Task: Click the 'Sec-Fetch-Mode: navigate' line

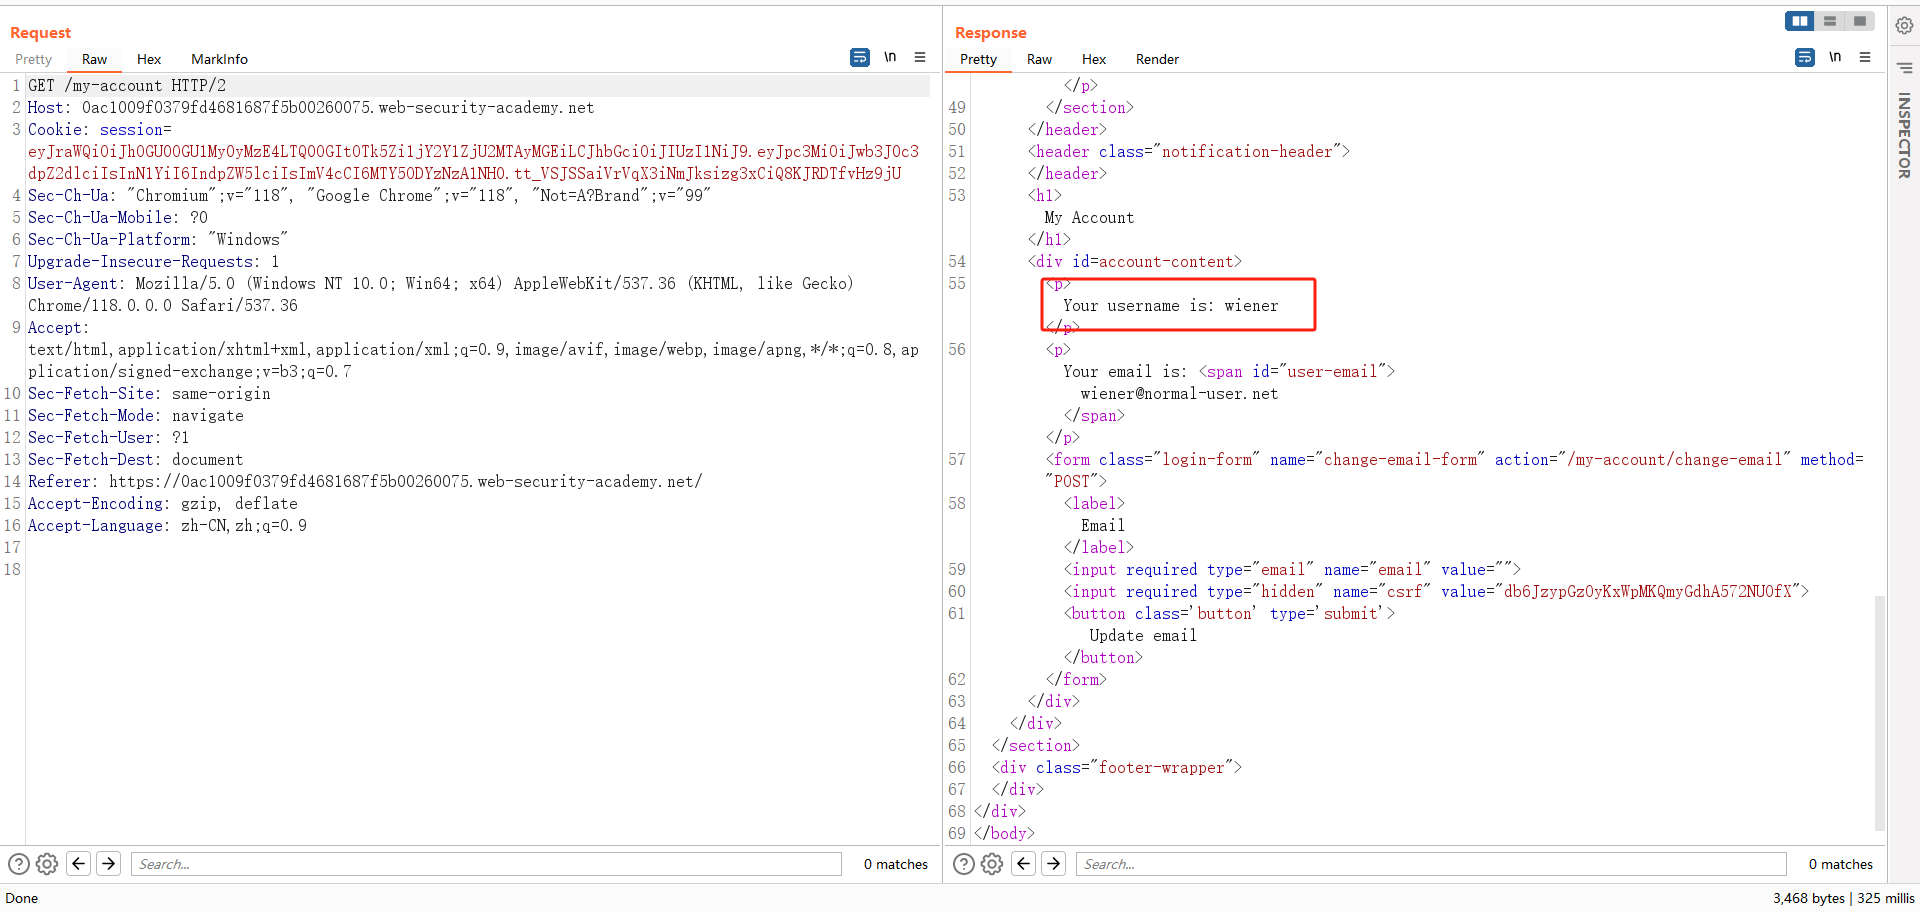Action: pyautogui.click(x=136, y=416)
